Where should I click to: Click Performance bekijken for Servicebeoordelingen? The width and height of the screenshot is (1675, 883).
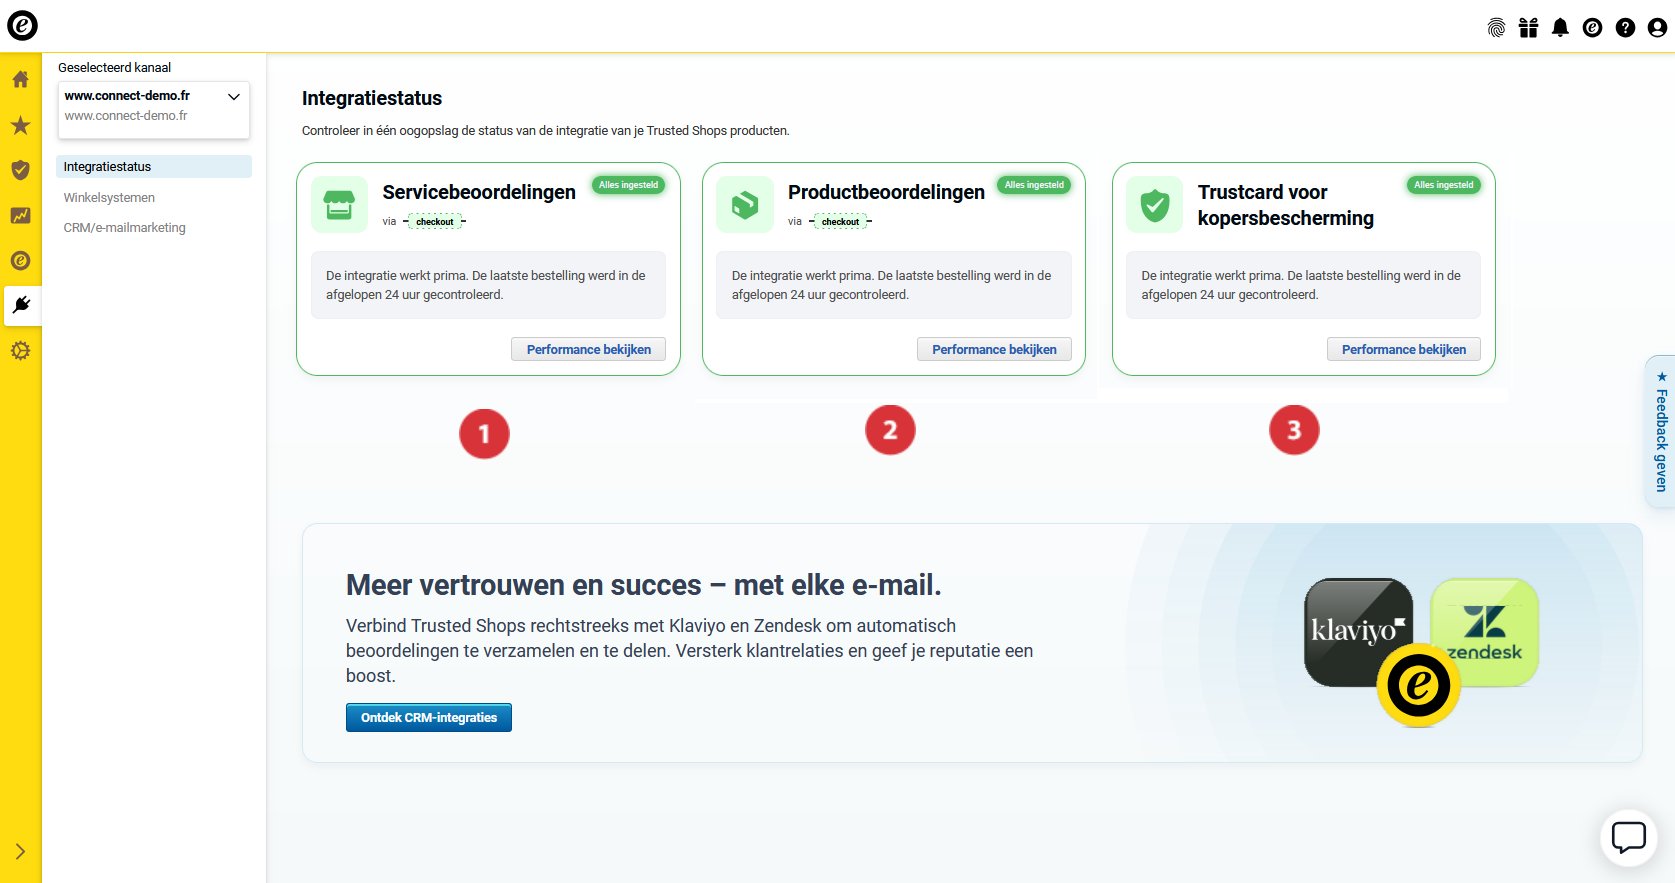point(588,349)
